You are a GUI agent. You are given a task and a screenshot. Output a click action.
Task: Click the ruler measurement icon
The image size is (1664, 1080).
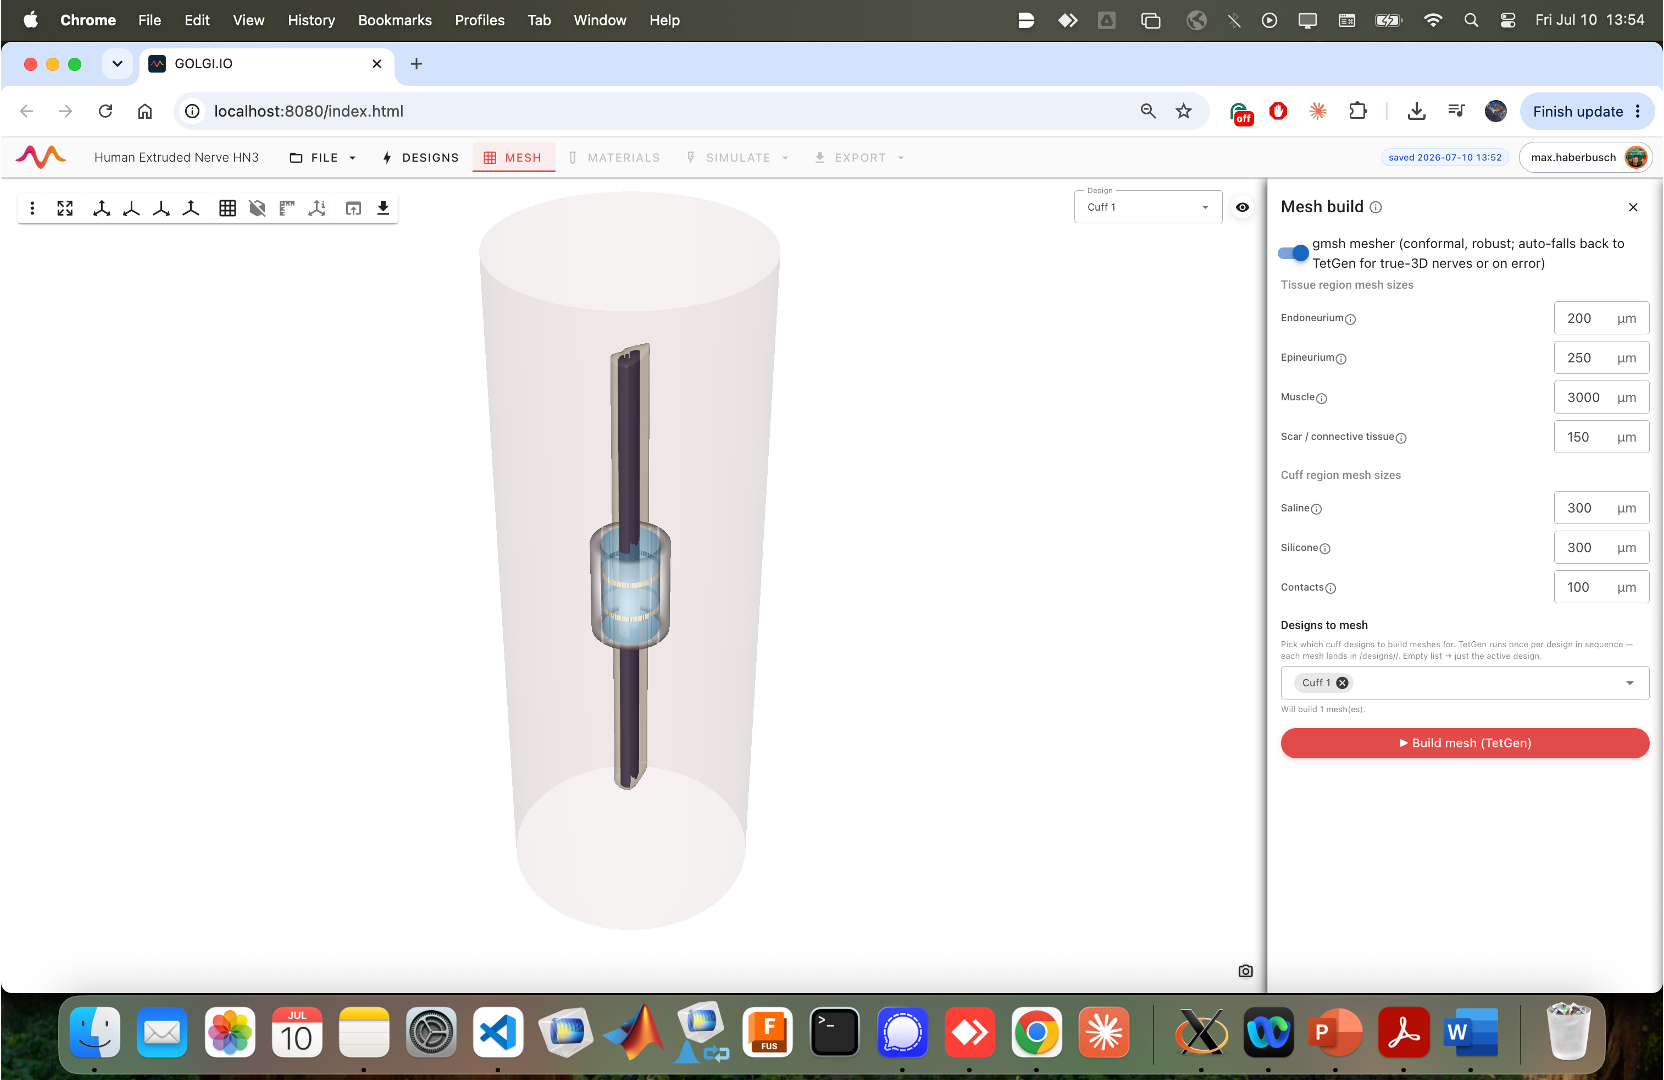pos(287,208)
